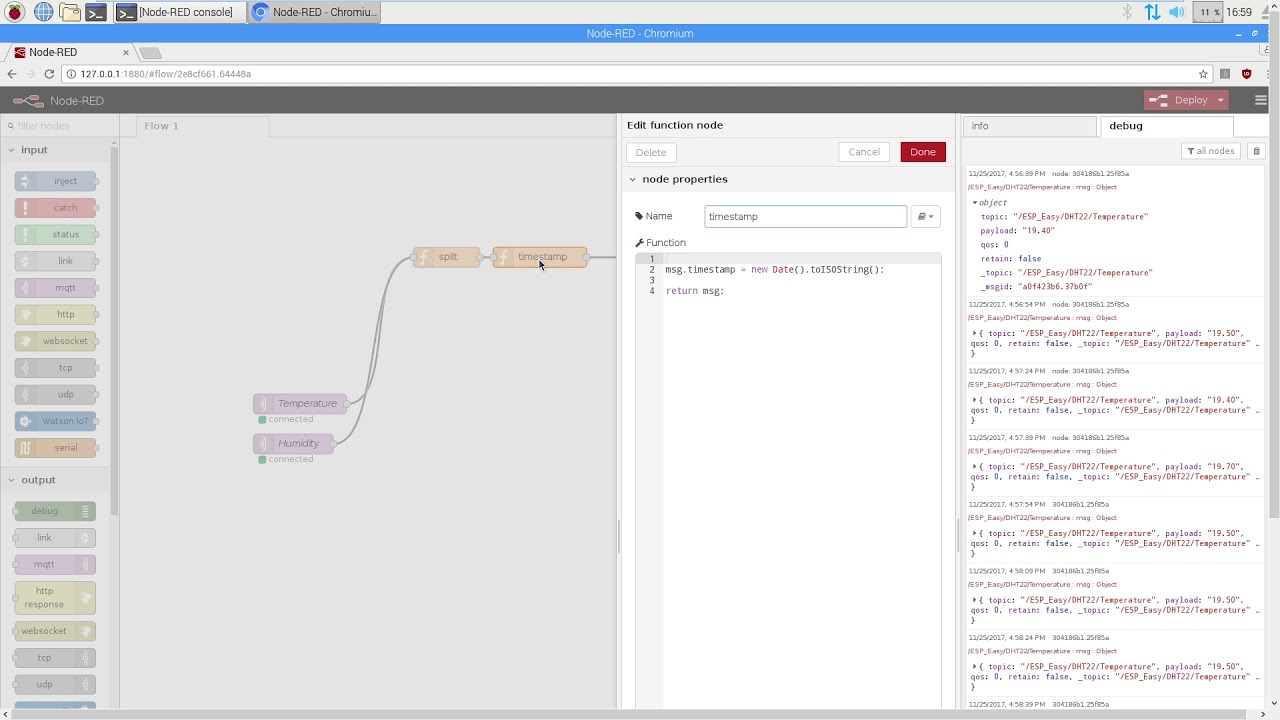Open the volume control in system tray
The width and height of the screenshot is (1280, 720).
pos(1177,12)
